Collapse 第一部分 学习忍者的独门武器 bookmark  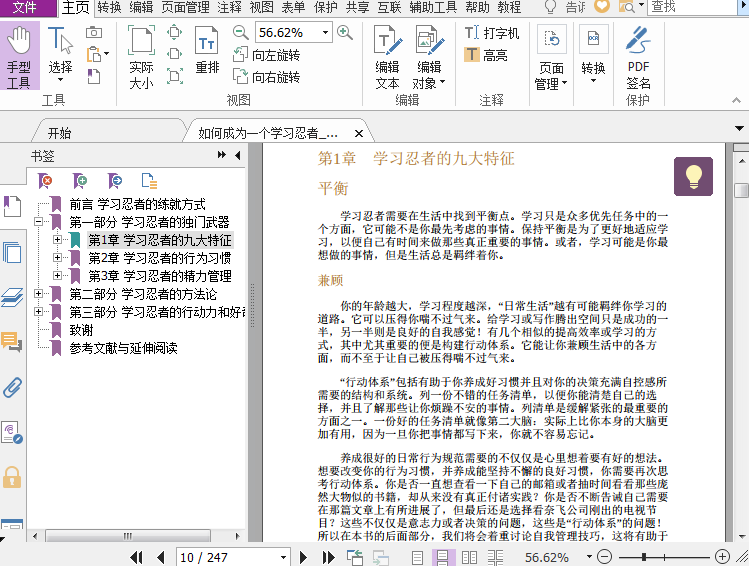tap(39, 222)
